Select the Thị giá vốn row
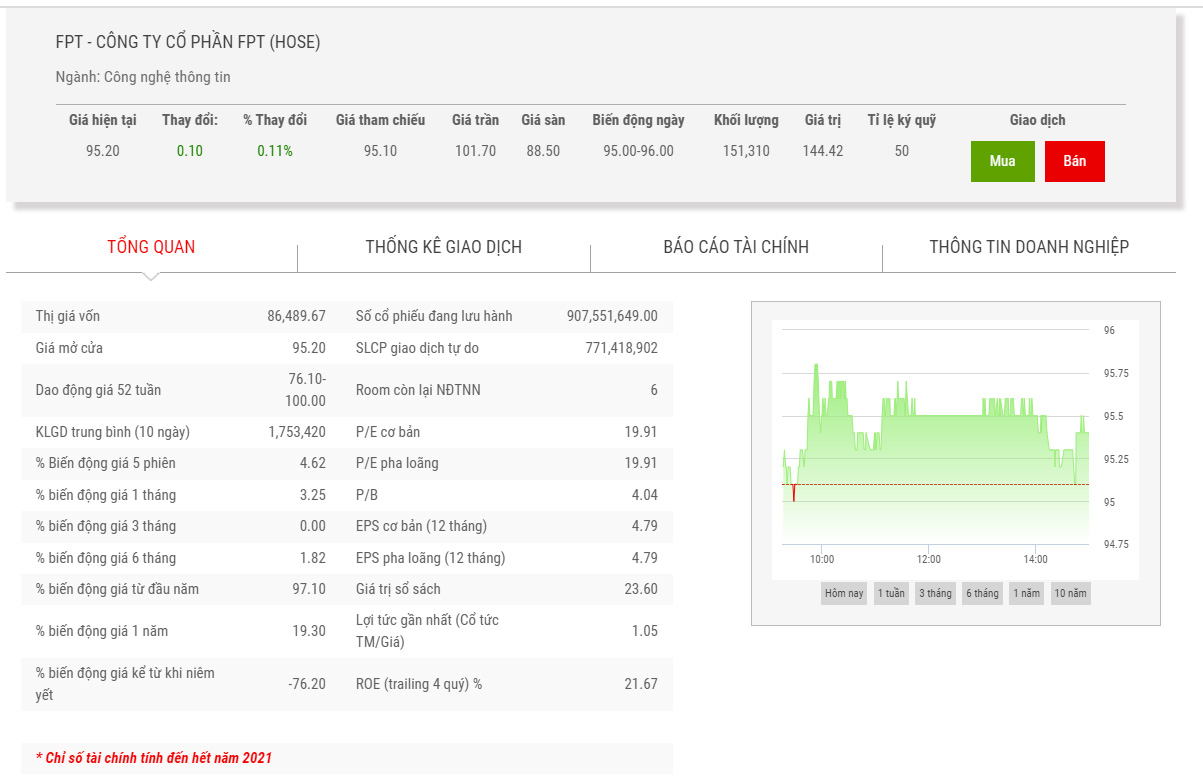This screenshot has height=781, width=1203. pyautogui.click(x=180, y=316)
